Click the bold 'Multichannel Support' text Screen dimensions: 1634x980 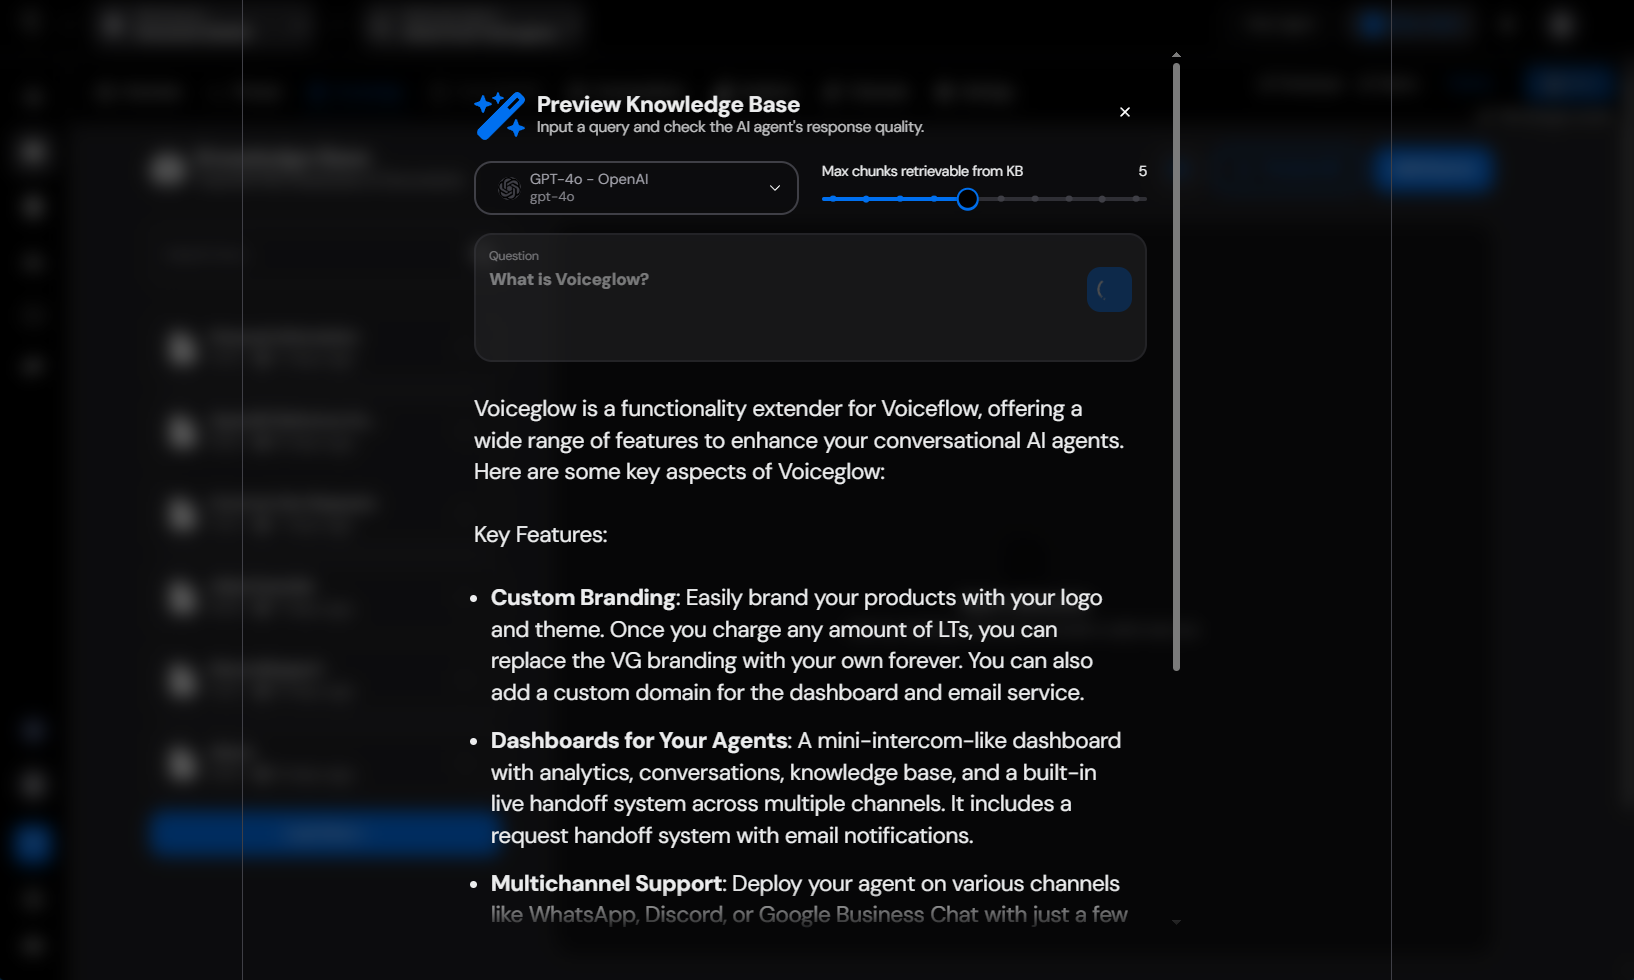tap(606, 884)
